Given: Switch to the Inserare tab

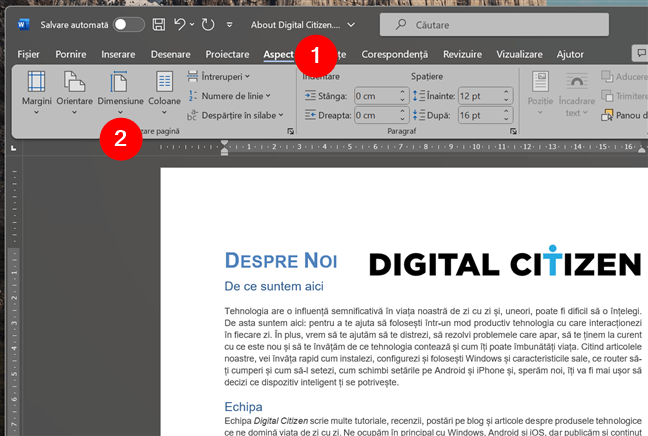Looking at the screenshot, I should pyautogui.click(x=118, y=55).
